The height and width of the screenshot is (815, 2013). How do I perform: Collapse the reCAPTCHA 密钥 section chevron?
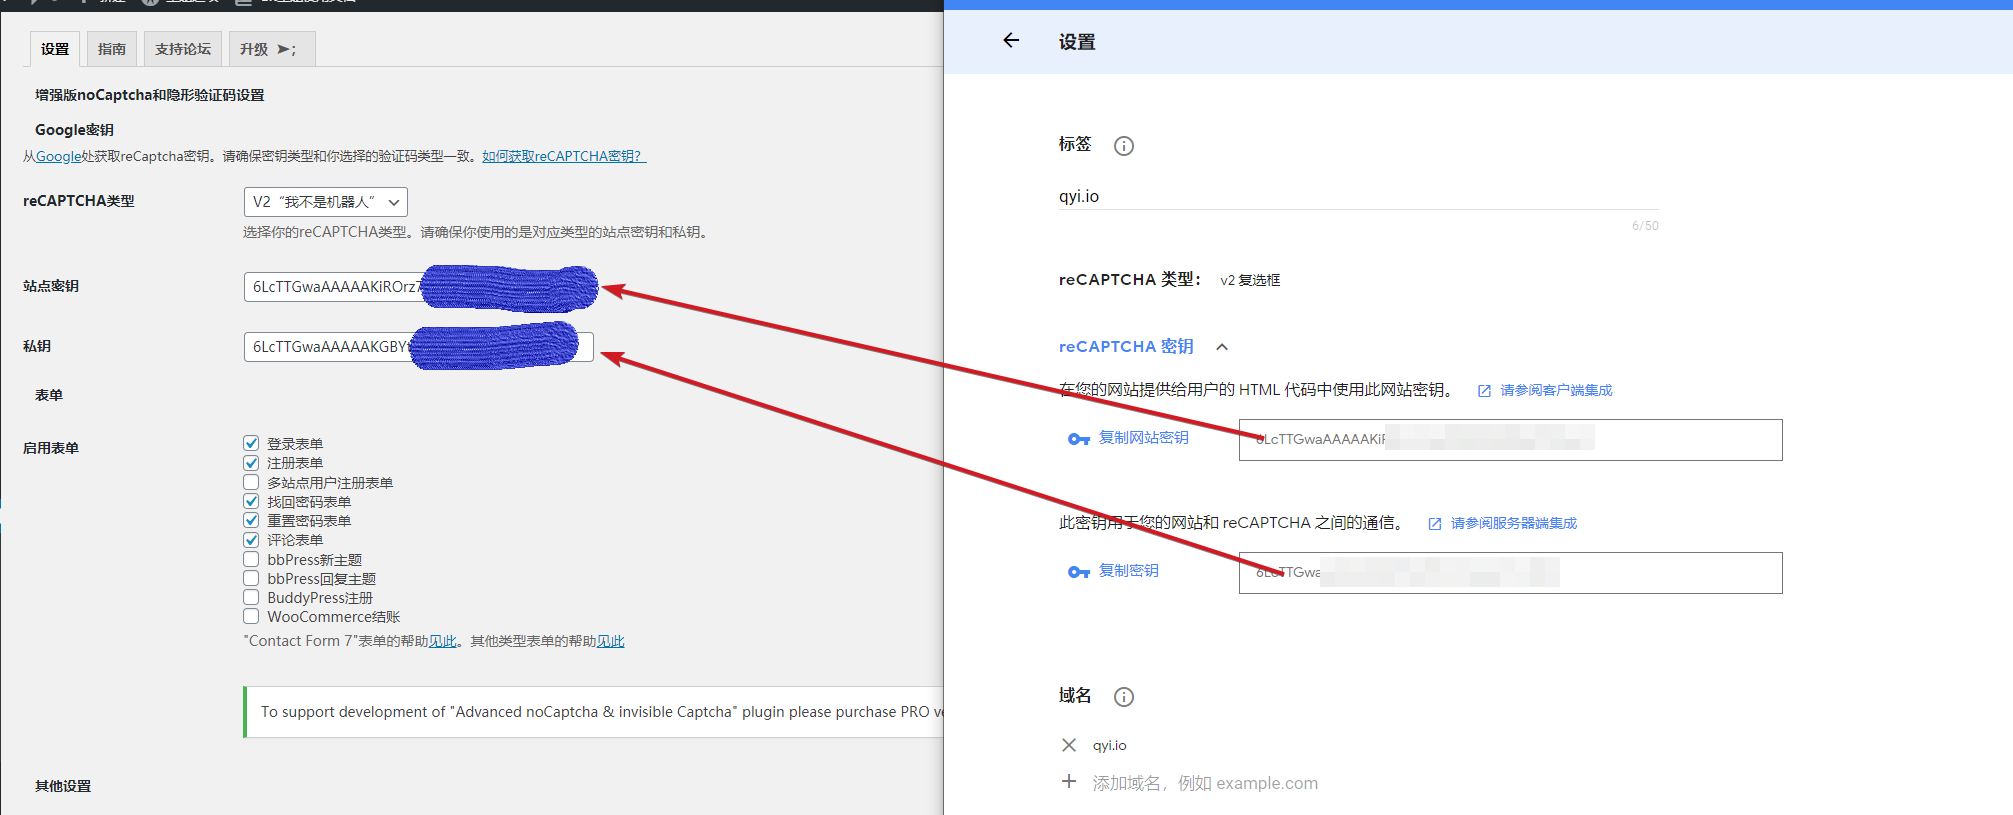[x=1222, y=347]
